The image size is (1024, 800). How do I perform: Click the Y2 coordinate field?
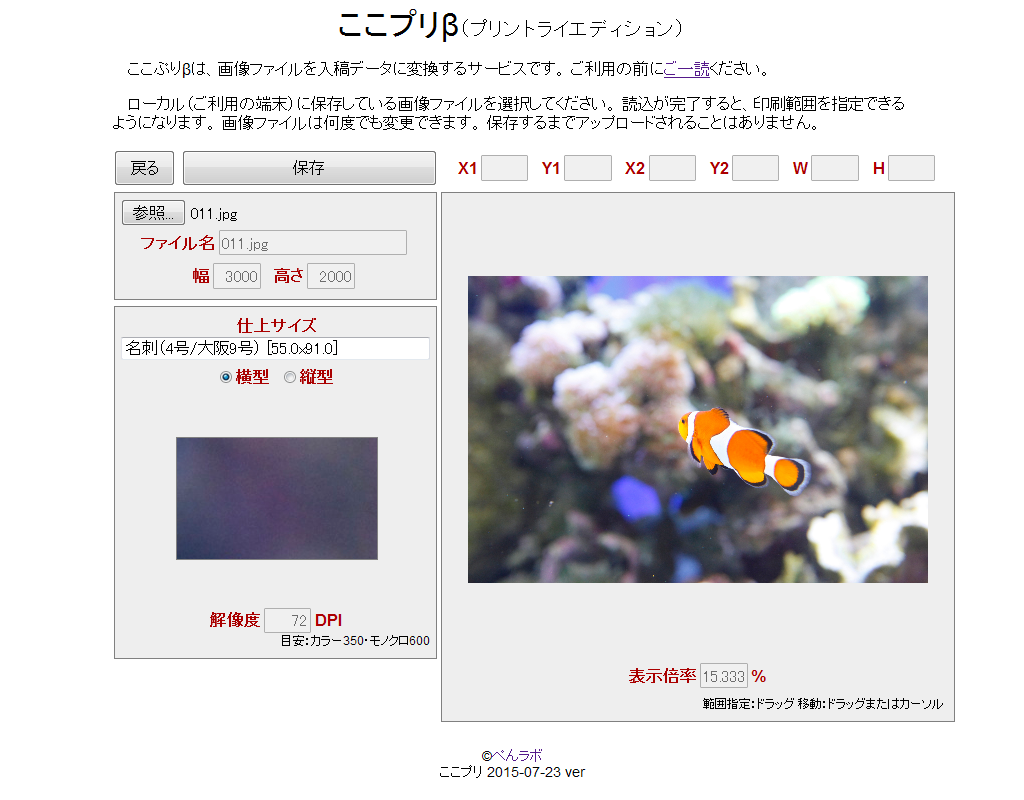(x=756, y=168)
